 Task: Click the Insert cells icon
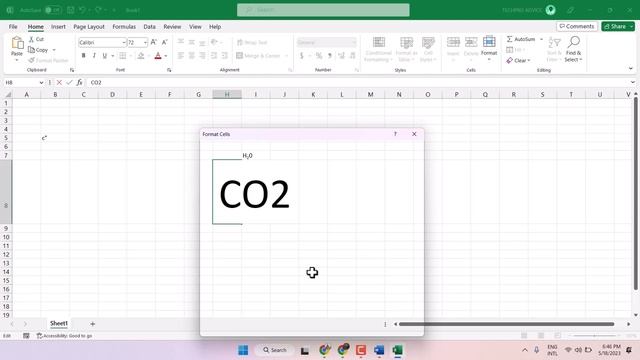(x=453, y=42)
